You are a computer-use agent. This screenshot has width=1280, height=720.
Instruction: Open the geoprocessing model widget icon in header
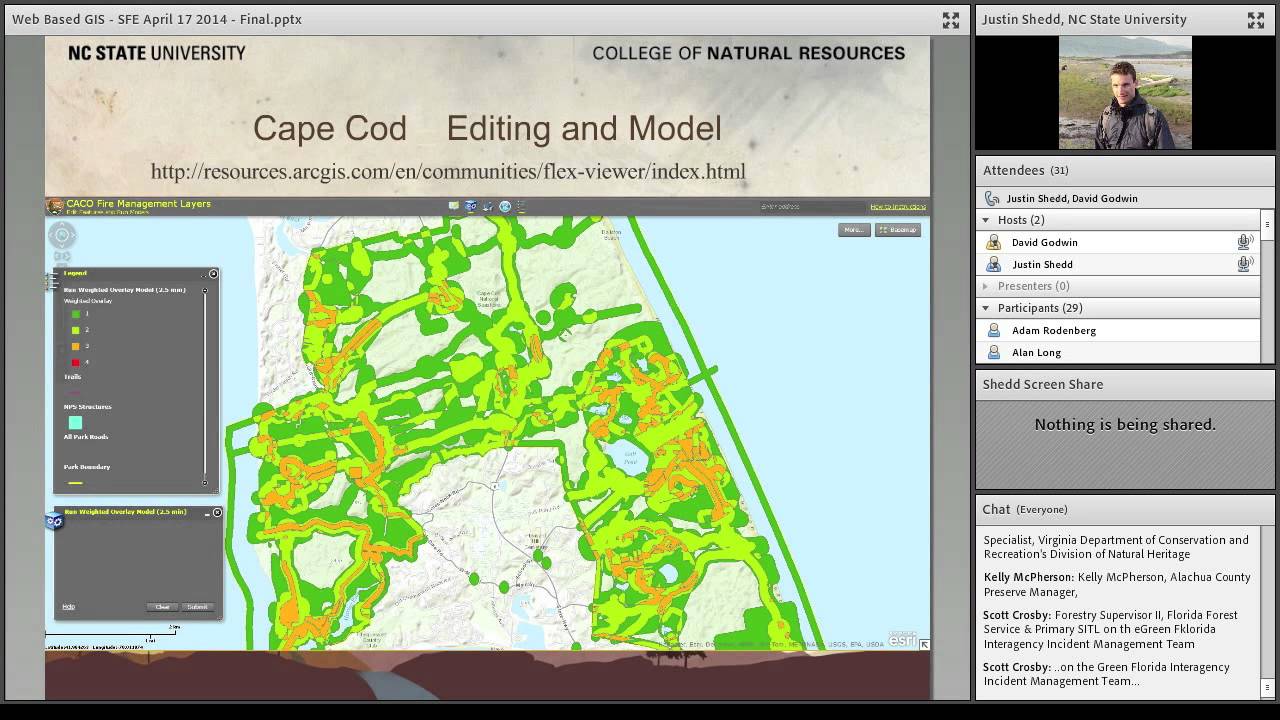[x=471, y=206]
